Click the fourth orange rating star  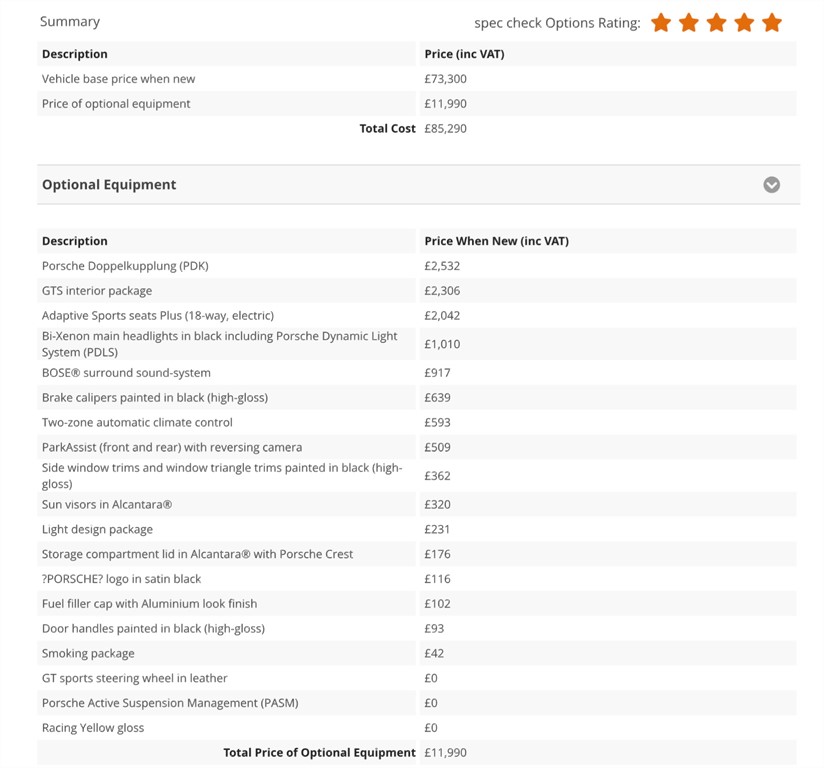coord(744,22)
